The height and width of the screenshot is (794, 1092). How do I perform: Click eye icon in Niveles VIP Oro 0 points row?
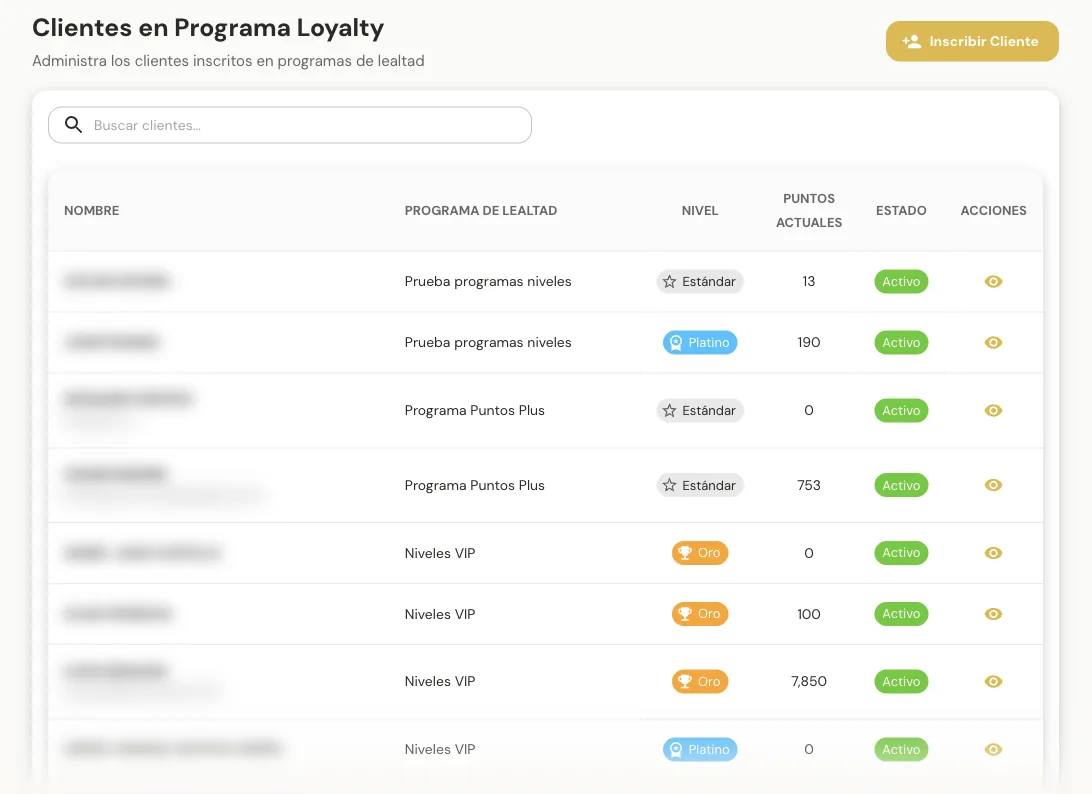point(993,553)
